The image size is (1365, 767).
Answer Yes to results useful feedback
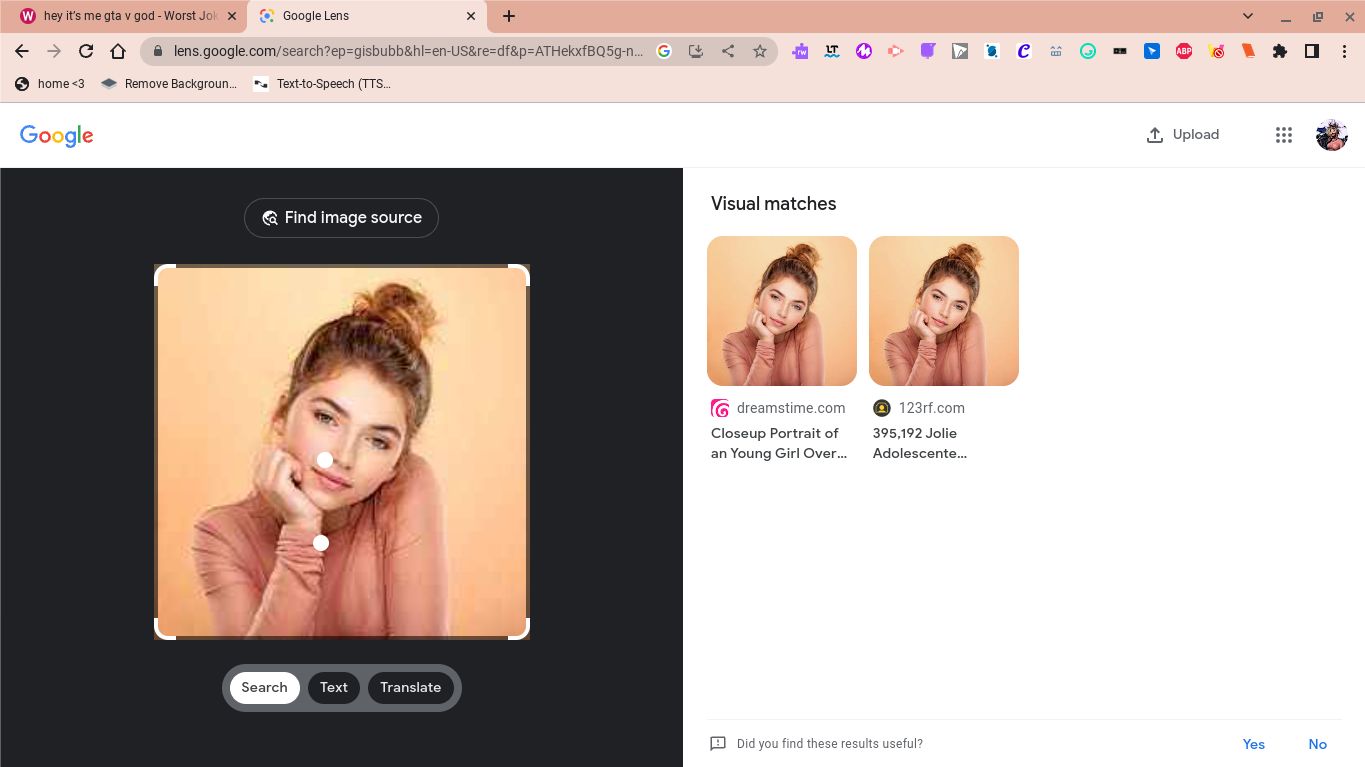[x=1253, y=744]
